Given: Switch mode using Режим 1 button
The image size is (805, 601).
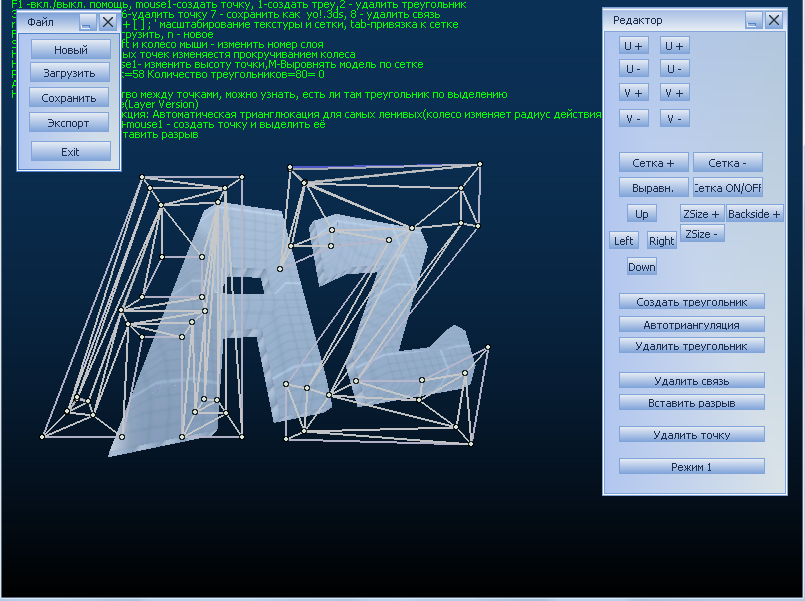Looking at the screenshot, I should coord(691,467).
